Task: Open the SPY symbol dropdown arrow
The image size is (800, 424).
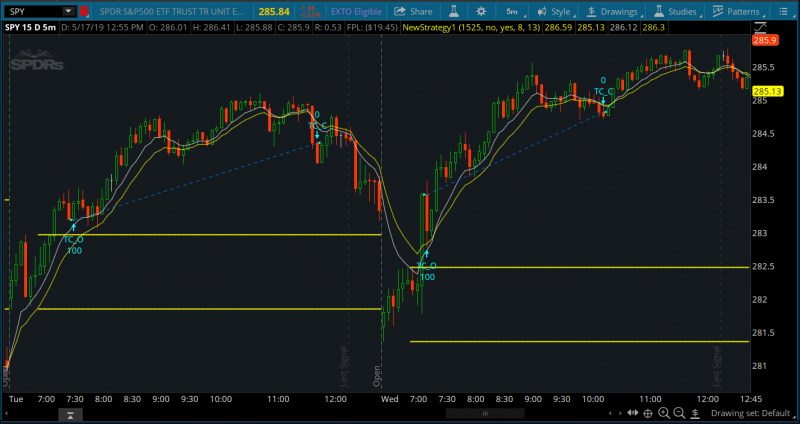Action: pyautogui.click(x=66, y=11)
